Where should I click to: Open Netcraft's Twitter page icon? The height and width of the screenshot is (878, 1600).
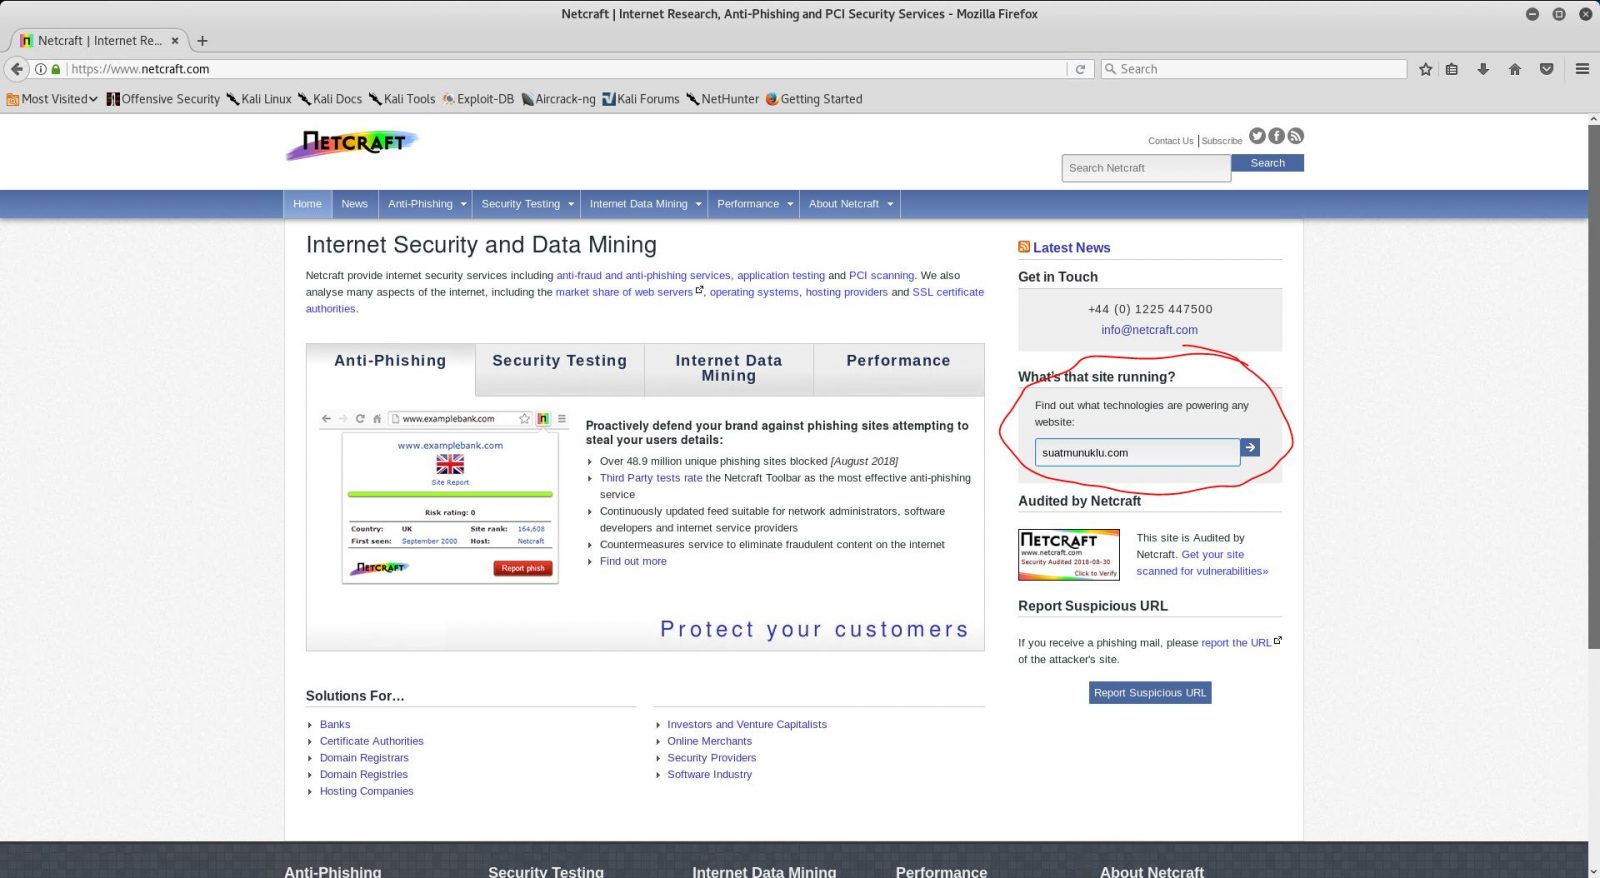click(1257, 136)
